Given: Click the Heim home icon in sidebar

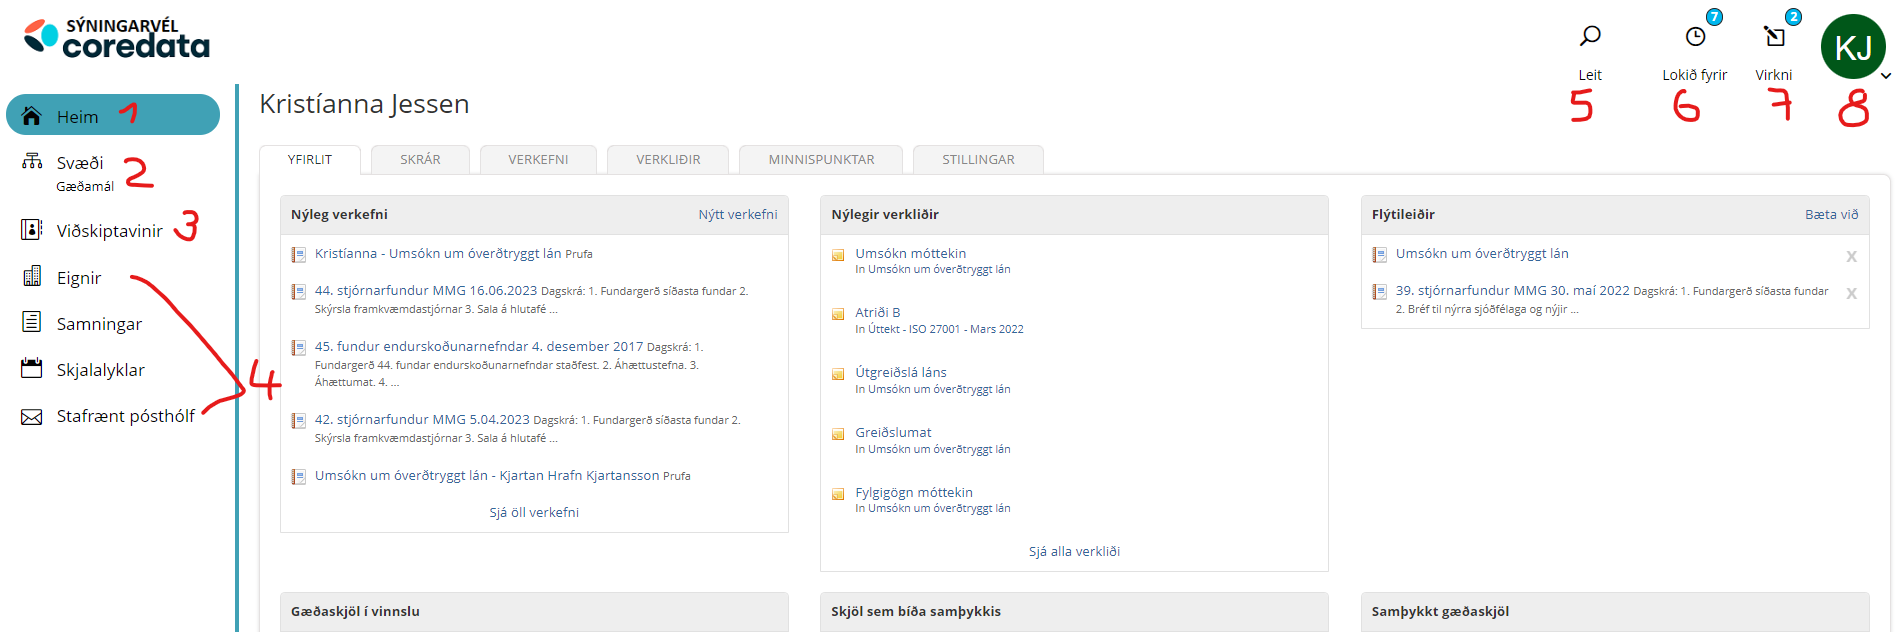Looking at the screenshot, I should 32,116.
